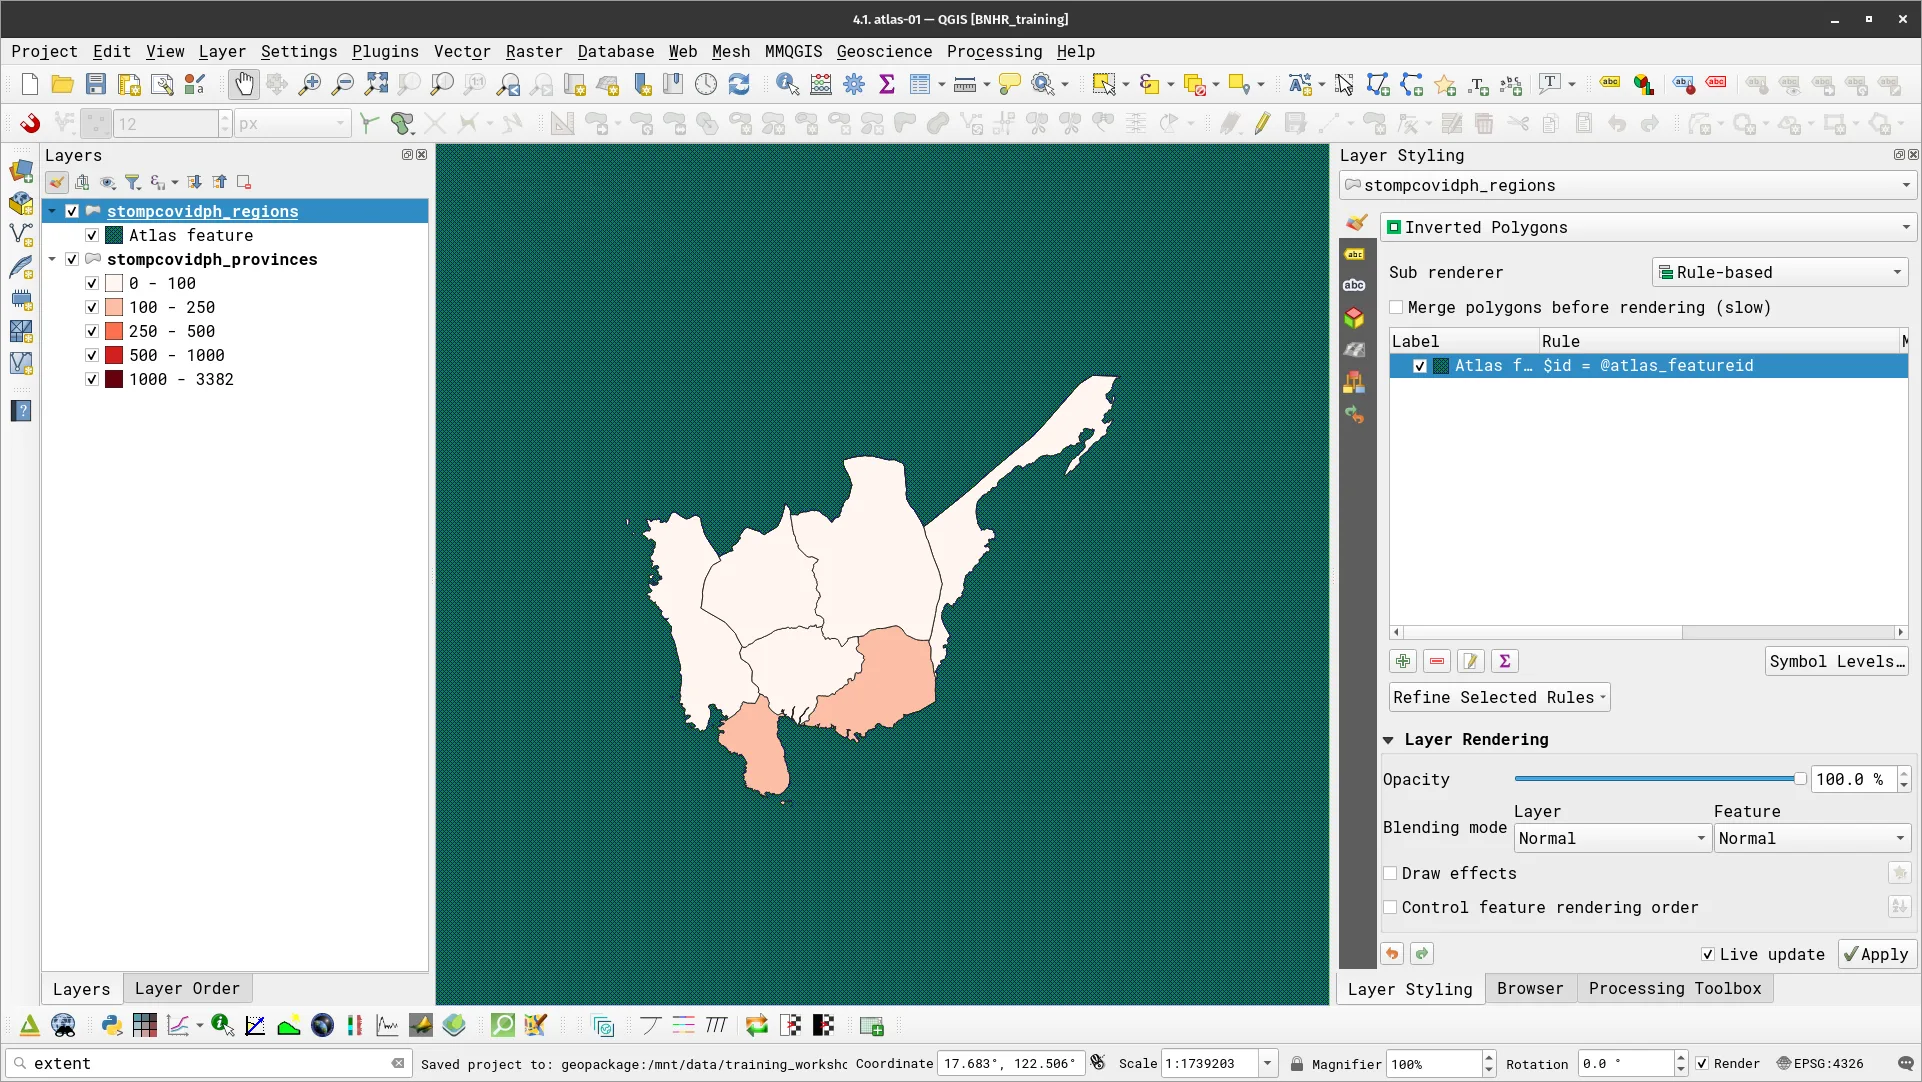1922x1082 pixels.
Task: Activate the Zoom In tool
Action: [310, 84]
